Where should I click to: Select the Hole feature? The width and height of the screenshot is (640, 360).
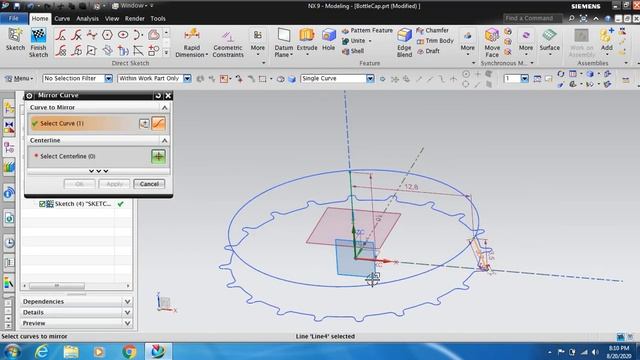point(329,40)
